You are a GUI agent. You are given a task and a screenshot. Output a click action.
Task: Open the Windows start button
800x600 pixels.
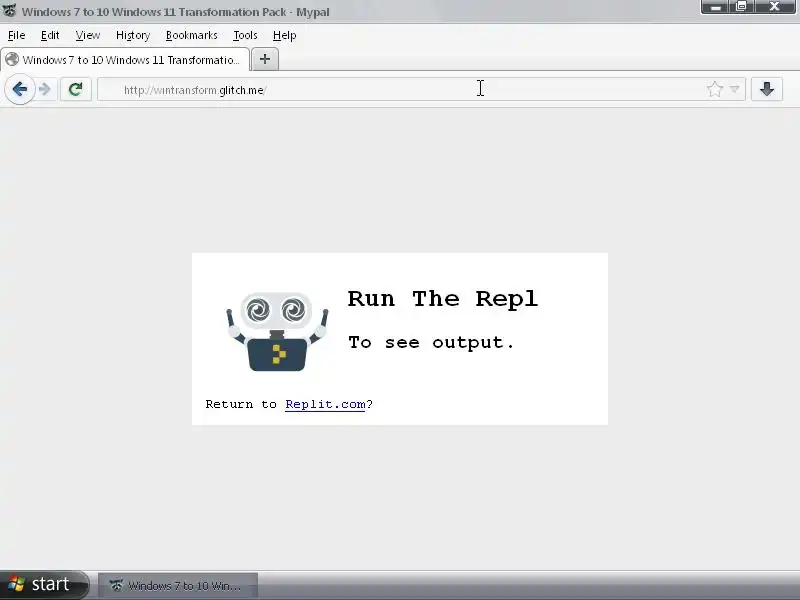44,584
